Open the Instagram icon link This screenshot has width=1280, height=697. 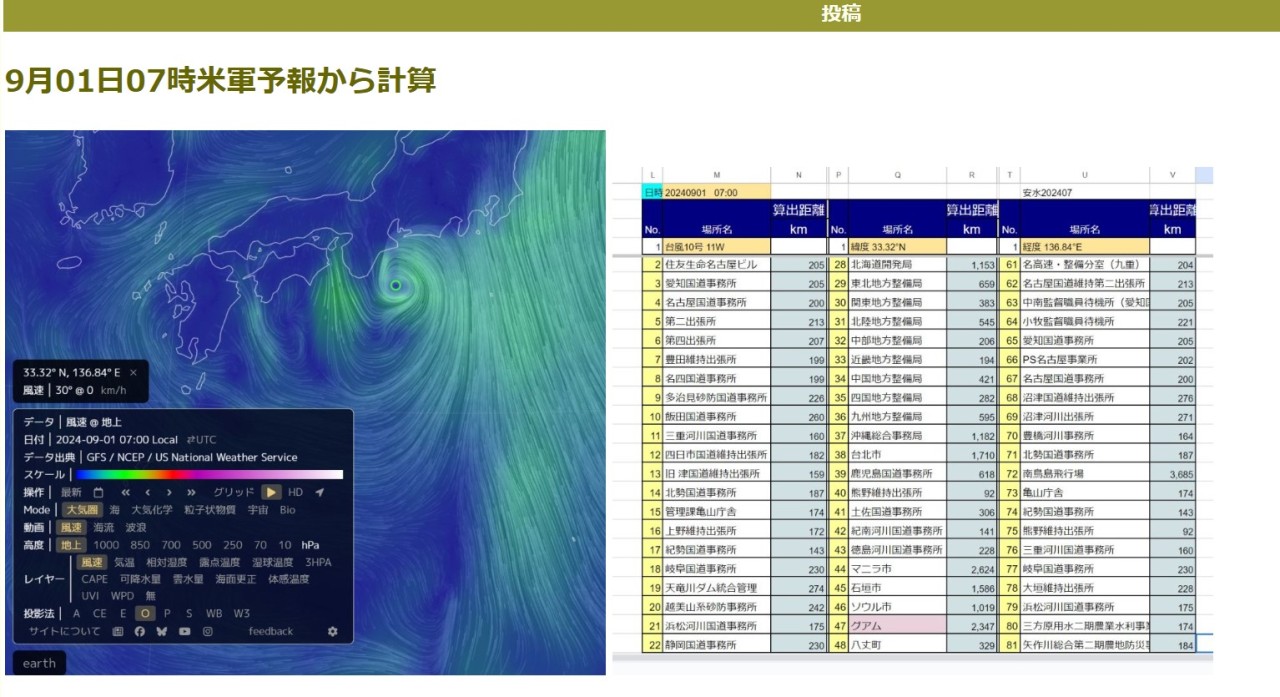pyautogui.click(x=208, y=631)
